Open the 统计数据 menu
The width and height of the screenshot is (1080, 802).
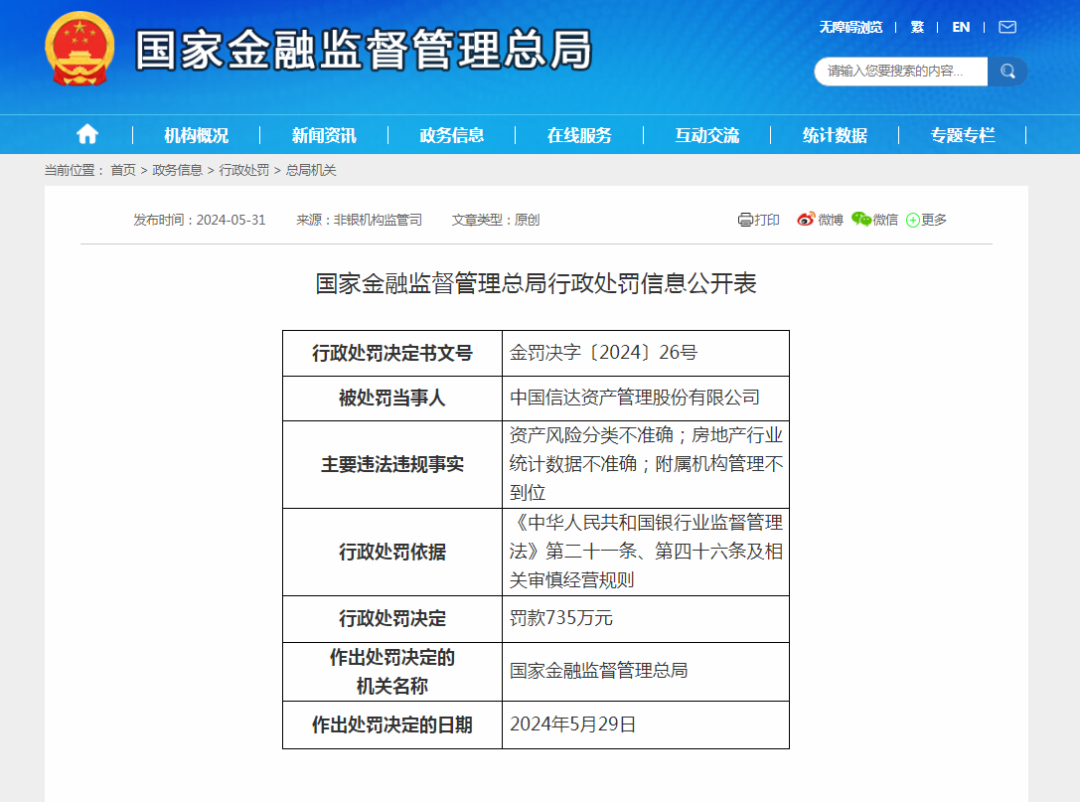835,135
